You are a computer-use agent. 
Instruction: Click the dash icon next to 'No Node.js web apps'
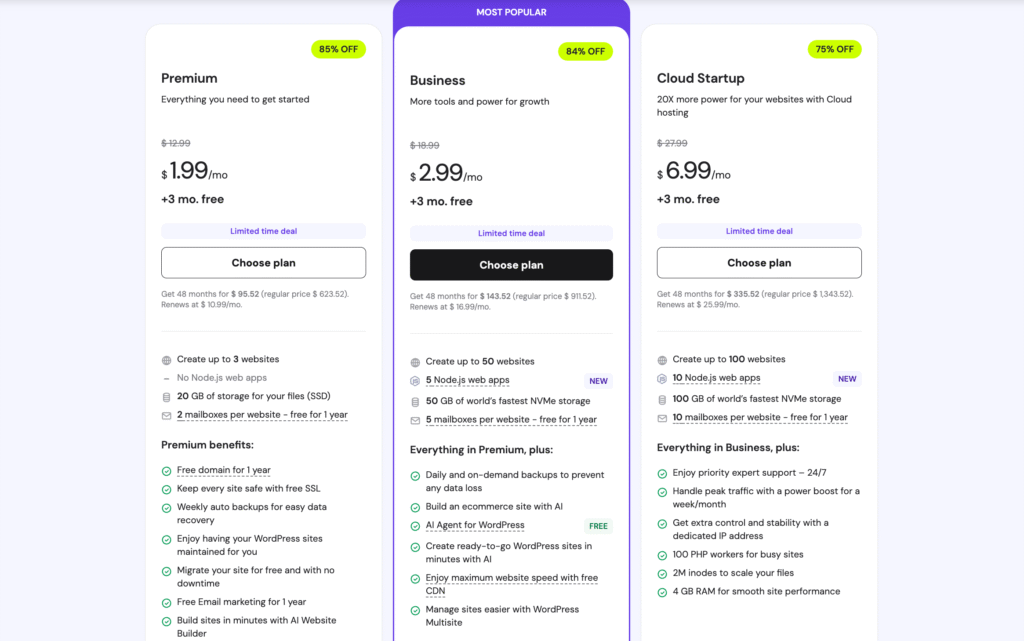165,378
